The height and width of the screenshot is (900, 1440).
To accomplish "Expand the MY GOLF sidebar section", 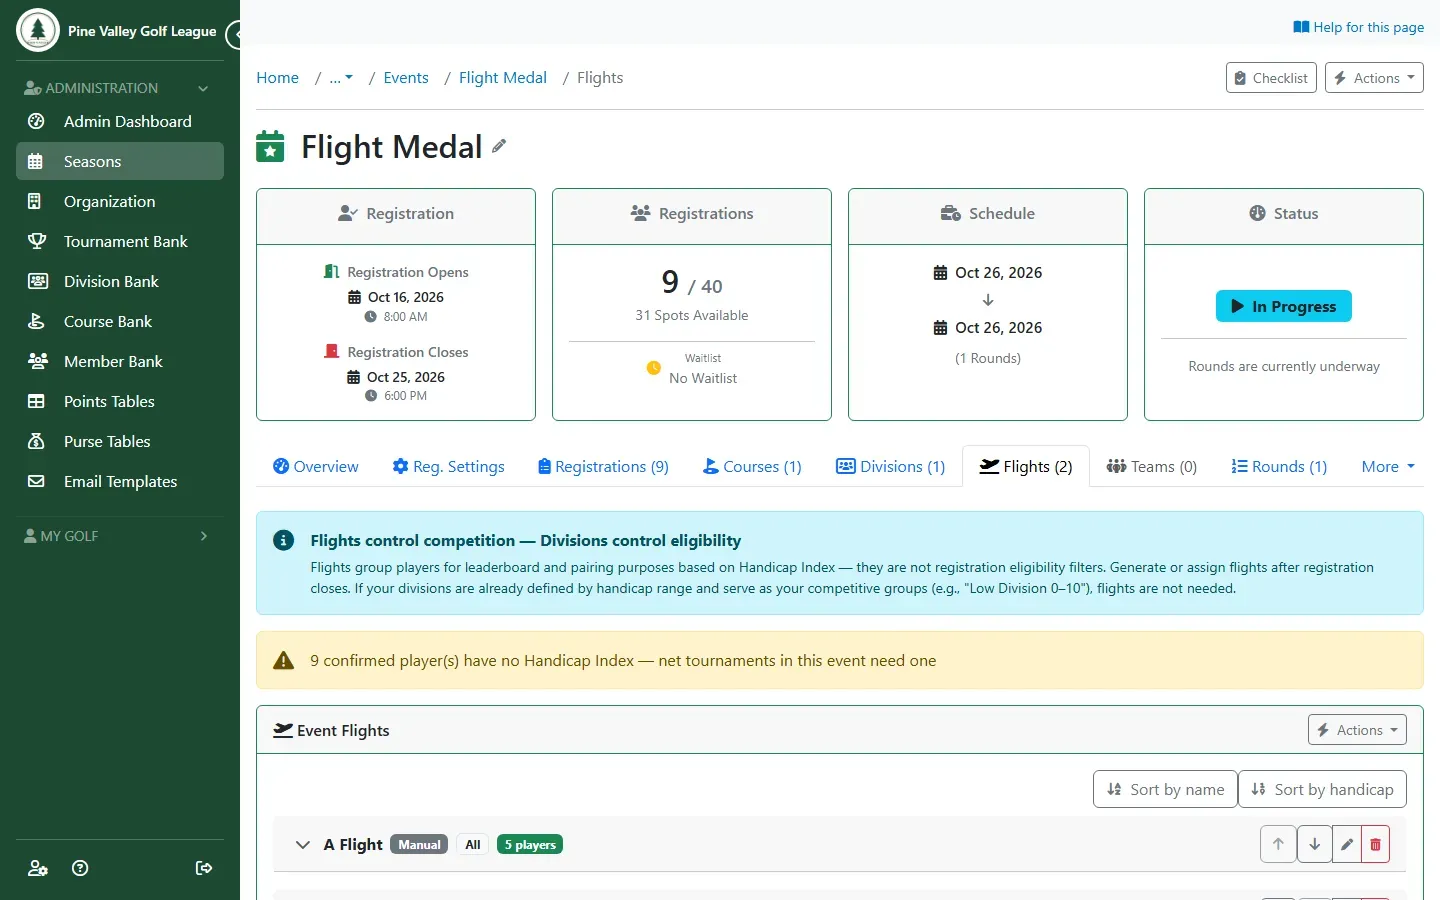I will coord(120,536).
